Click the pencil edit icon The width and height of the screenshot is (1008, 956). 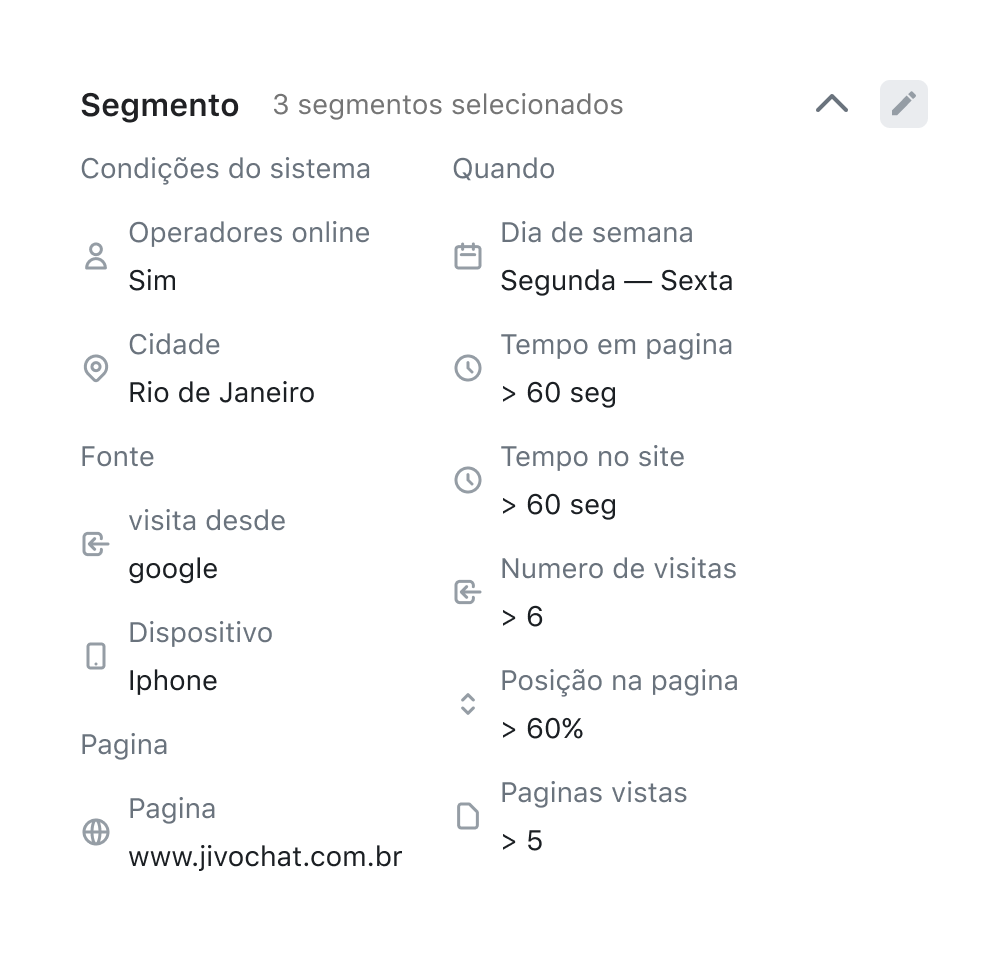(904, 104)
